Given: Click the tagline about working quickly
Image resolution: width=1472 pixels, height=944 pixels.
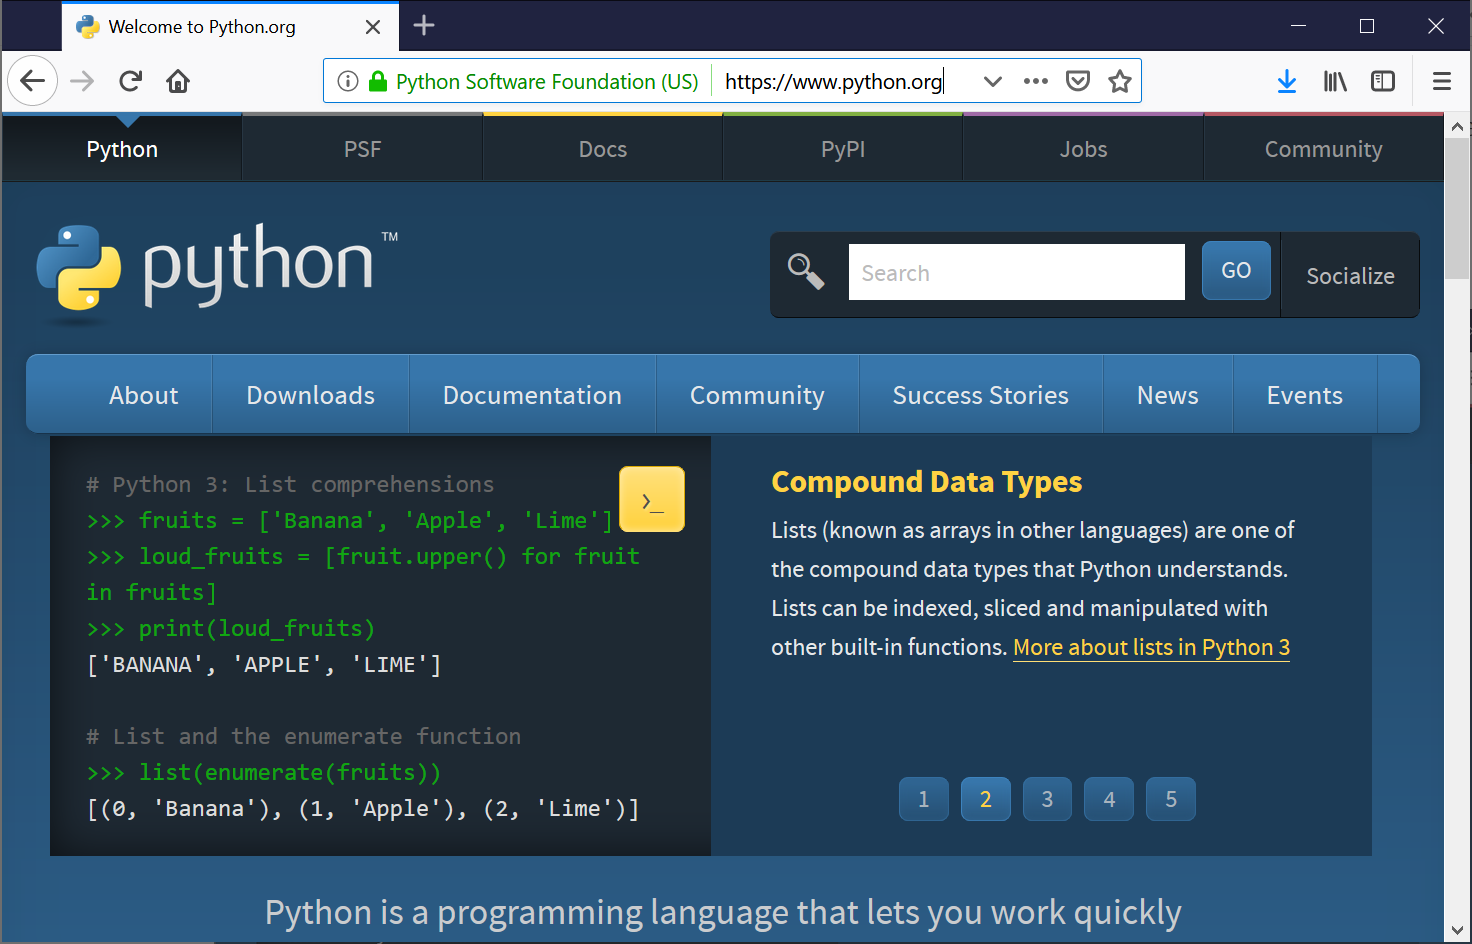Looking at the screenshot, I should coord(723,912).
